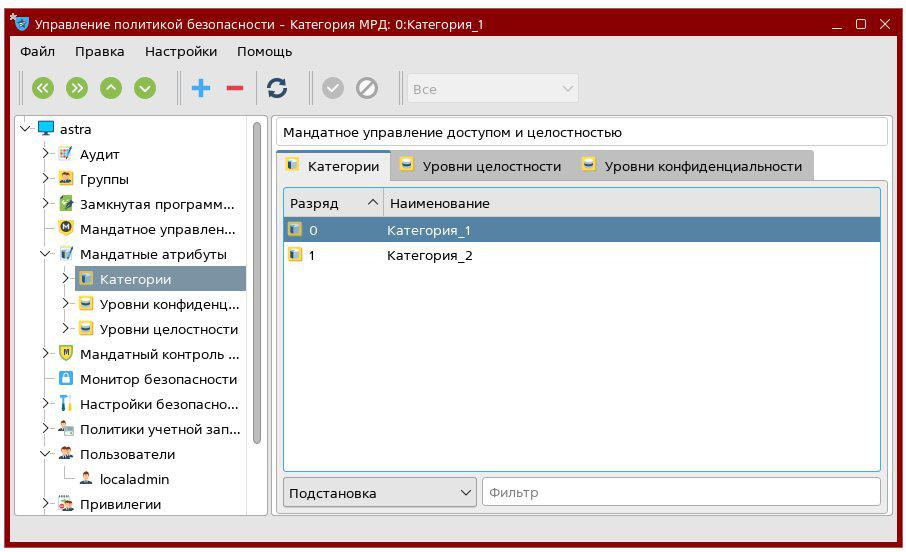Viewport: 906px width, 552px height.
Task: Click the green down arrow toolbar icon
Action: (x=145, y=88)
